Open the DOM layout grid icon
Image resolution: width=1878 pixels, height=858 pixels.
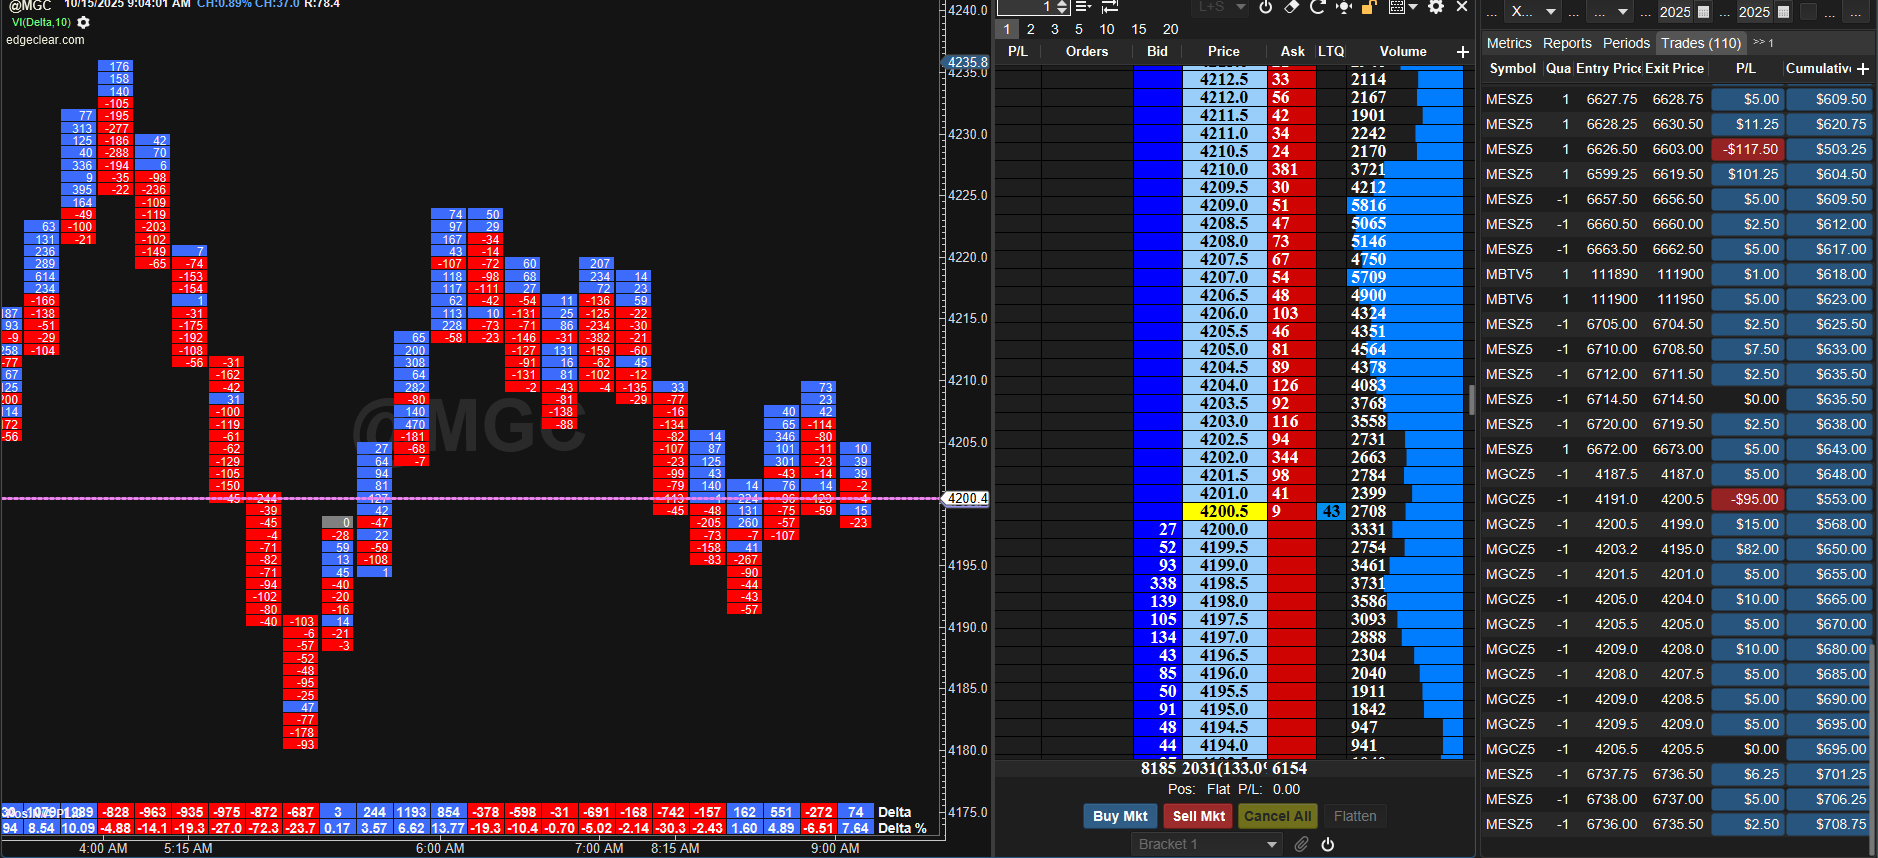(1397, 7)
